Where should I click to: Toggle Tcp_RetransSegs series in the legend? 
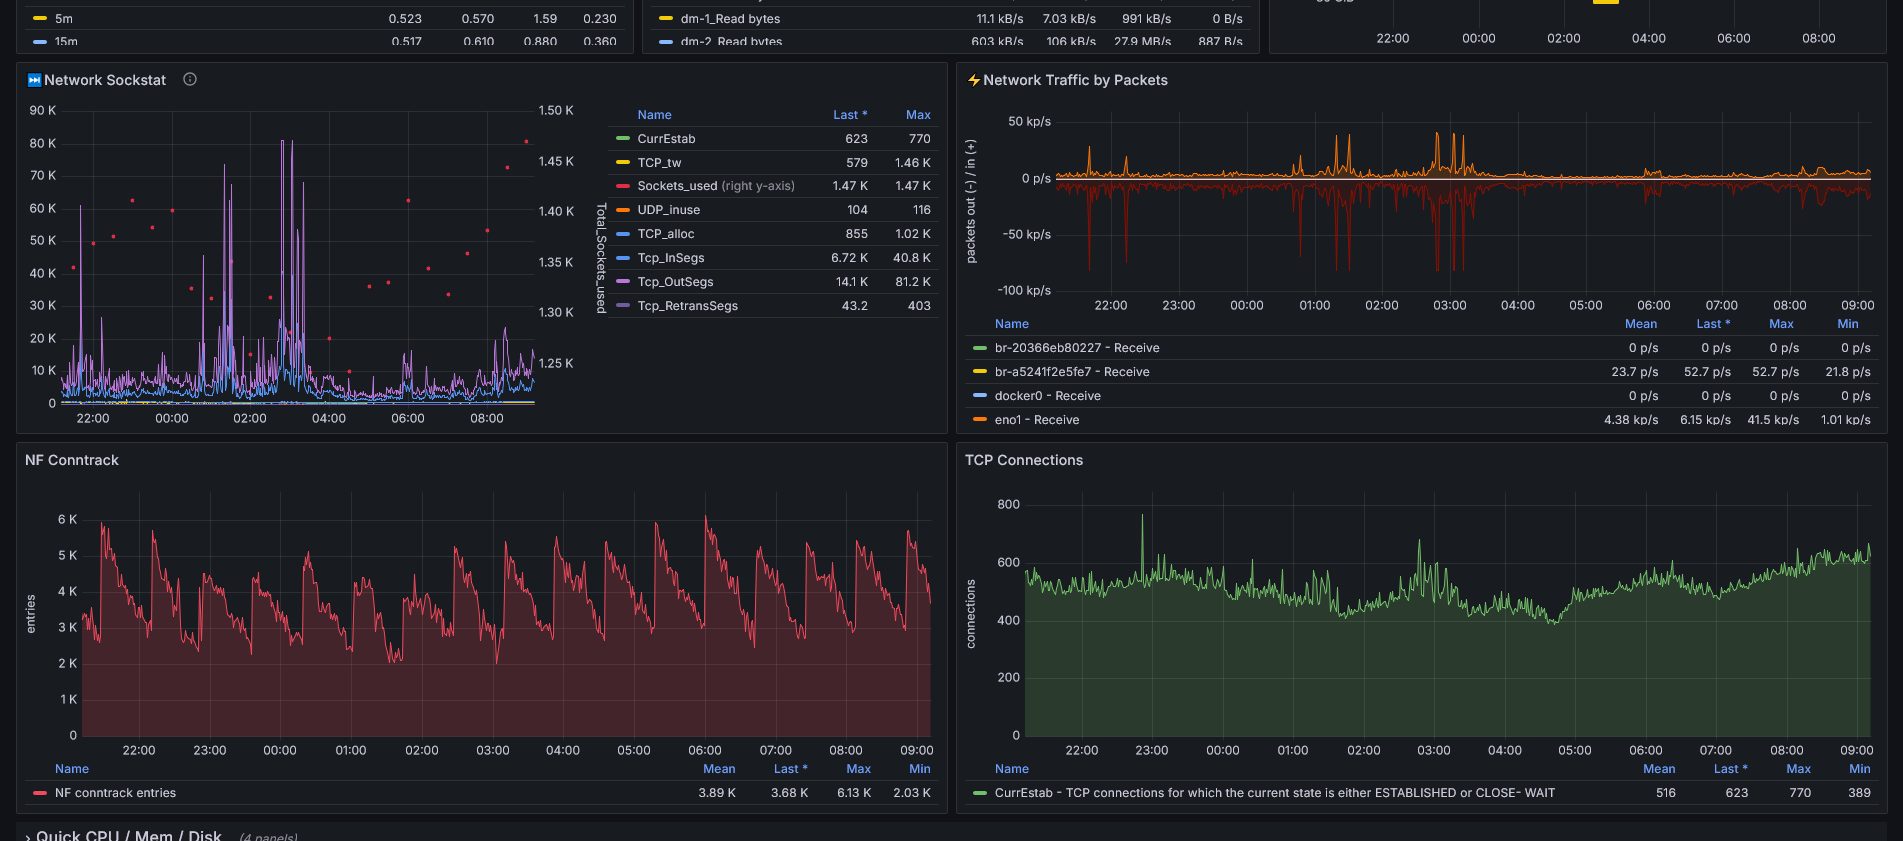(687, 306)
